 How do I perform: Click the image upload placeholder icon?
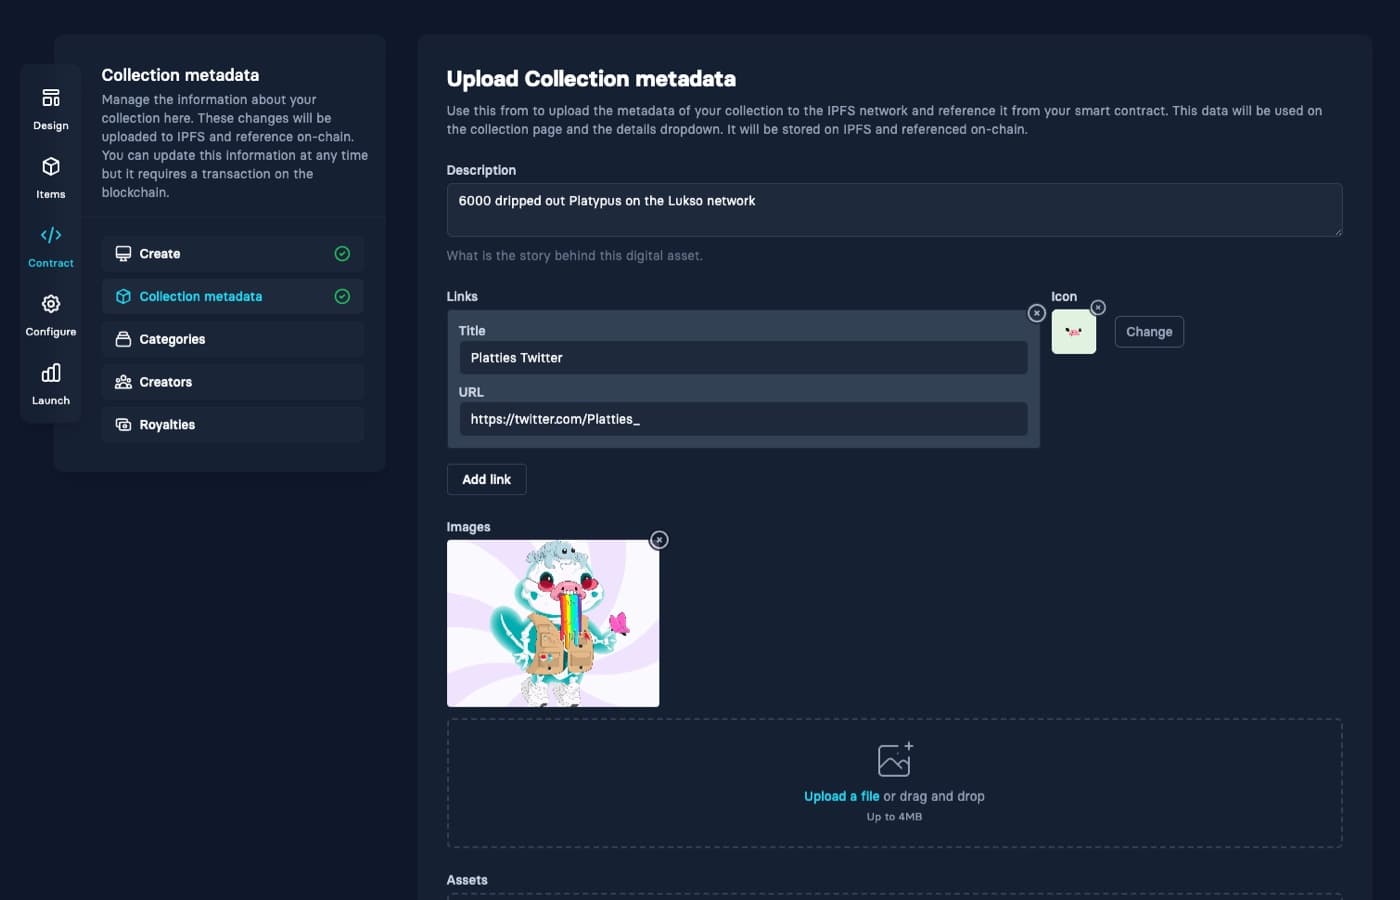click(894, 760)
